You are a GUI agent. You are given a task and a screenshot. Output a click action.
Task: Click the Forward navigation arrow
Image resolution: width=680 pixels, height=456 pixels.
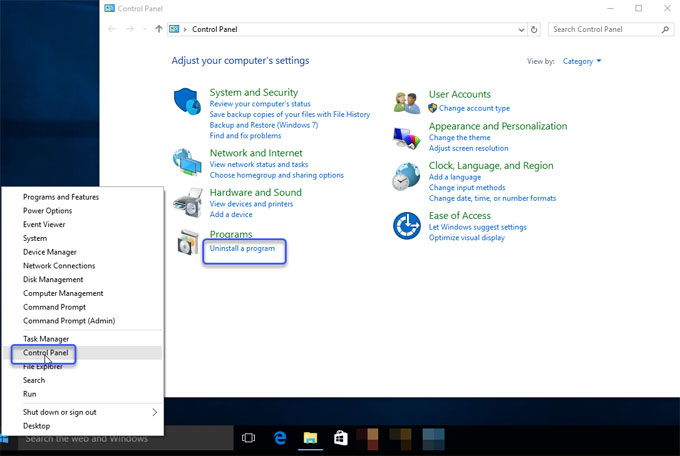tap(130, 29)
